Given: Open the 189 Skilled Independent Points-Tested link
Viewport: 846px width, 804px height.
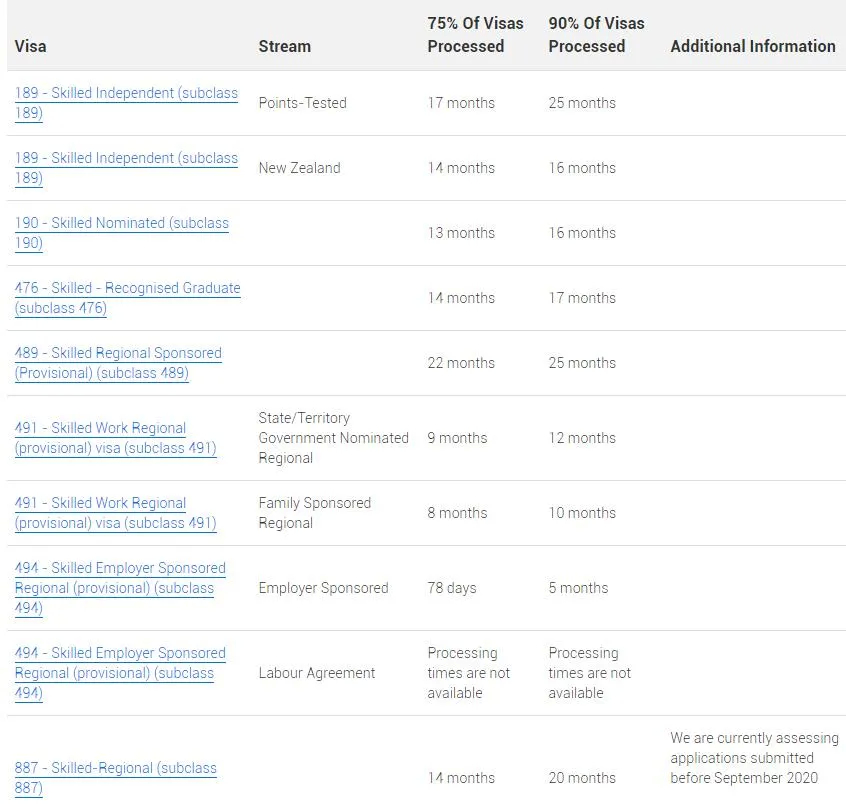Looking at the screenshot, I should (x=126, y=103).
